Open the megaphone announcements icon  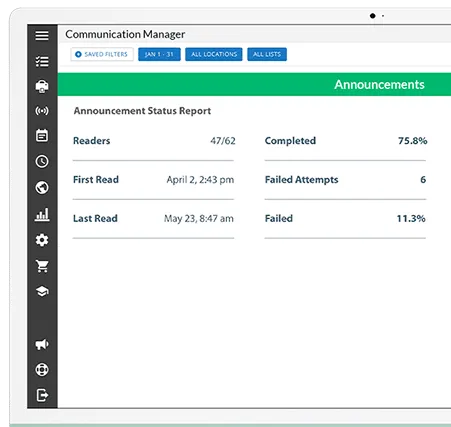tap(42, 344)
